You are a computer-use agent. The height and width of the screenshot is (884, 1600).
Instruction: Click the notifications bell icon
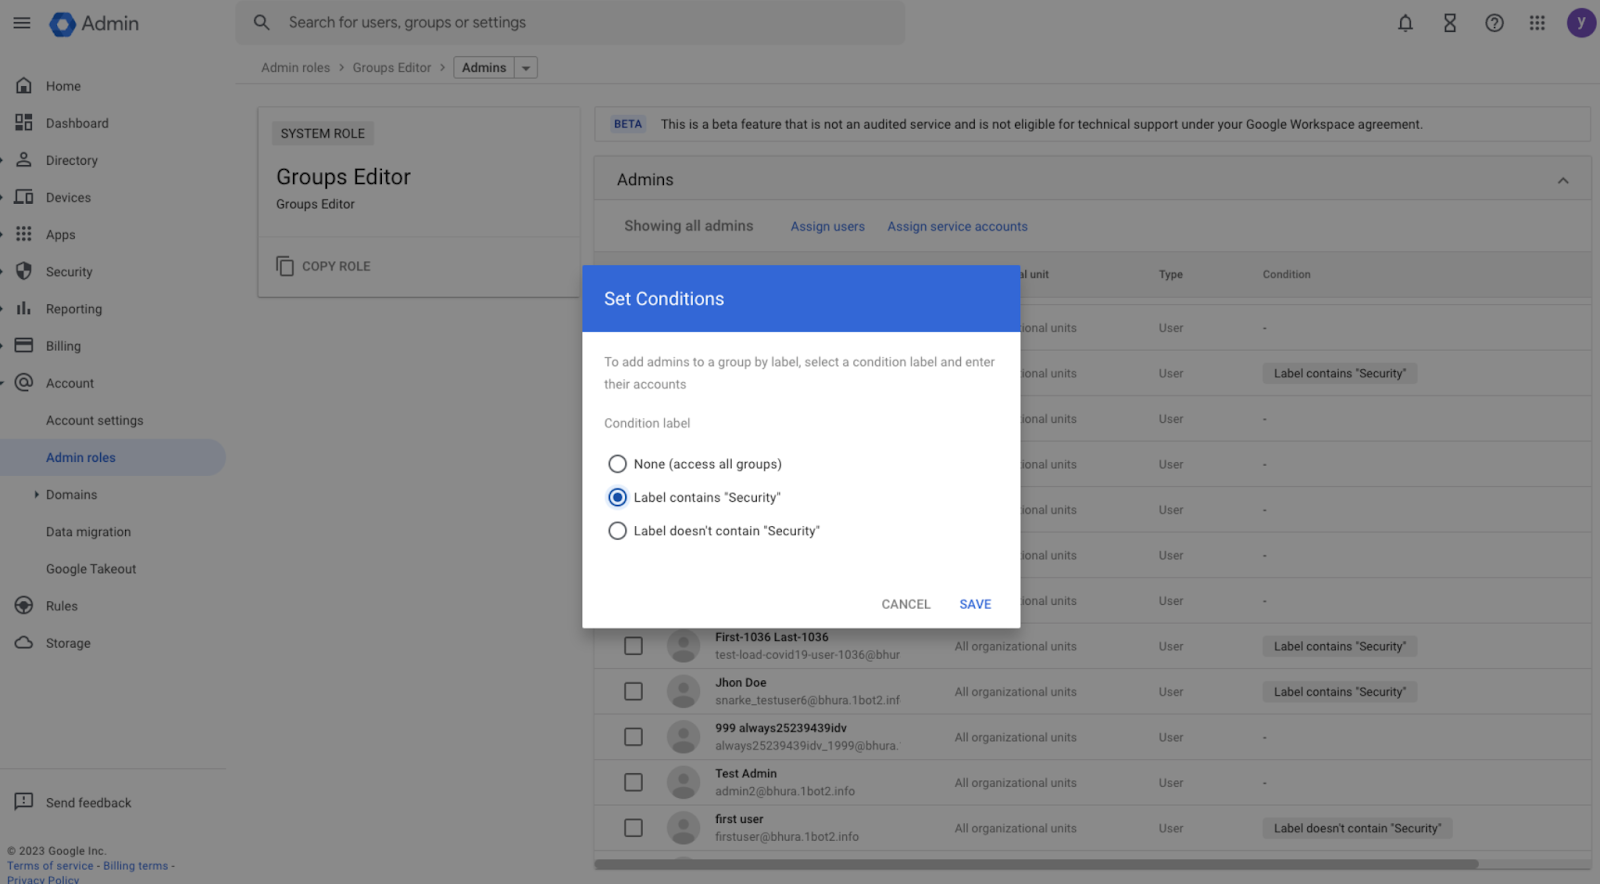click(x=1405, y=23)
